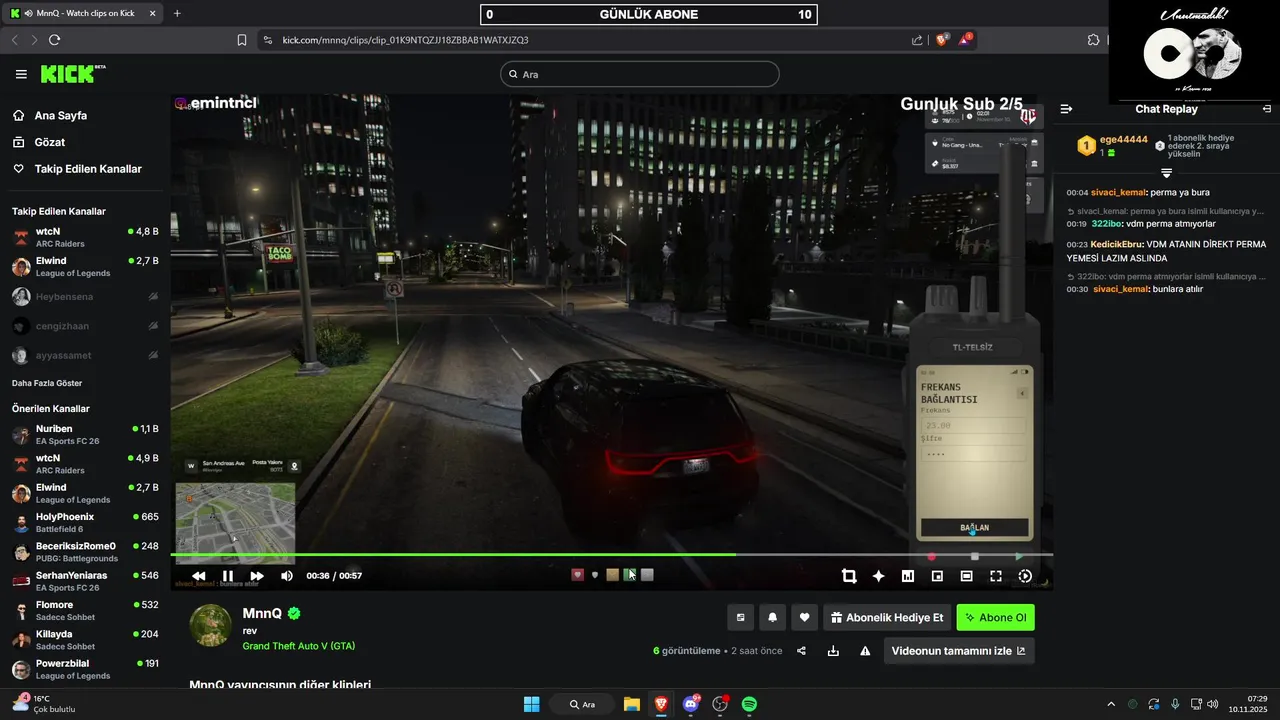The image size is (1280, 720).
Task: Open a new browser tab with plus
Action: pyautogui.click(x=177, y=13)
